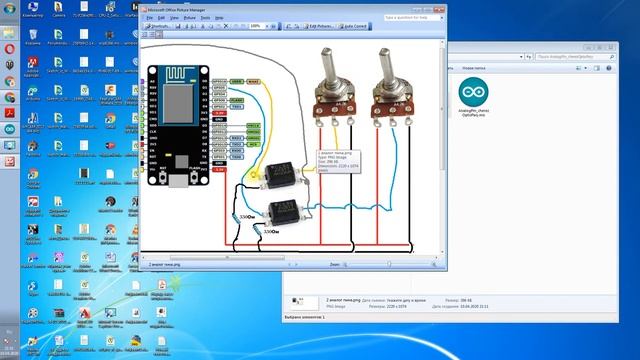The width and height of the screenshot is (640, 360).
Task: Click the Opera icon in the taskbar
Action: [9, 49]
